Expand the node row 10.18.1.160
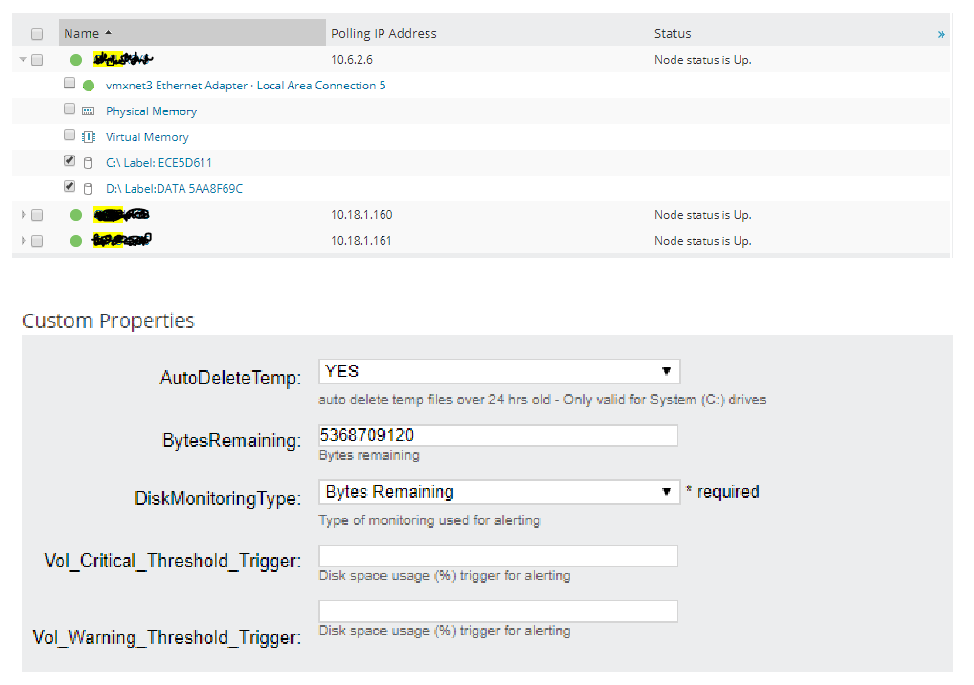The height and width of the screenshot is (685, 974). pos(24,215)
